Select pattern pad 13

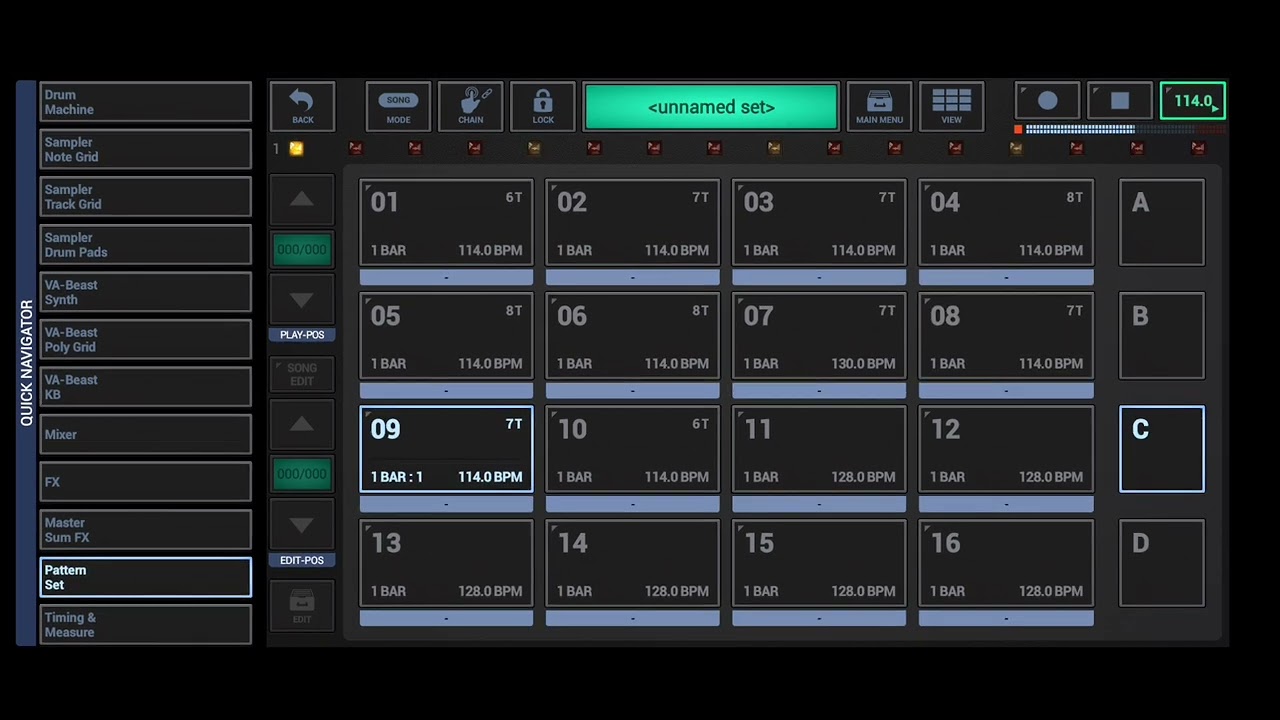tap(446, 563)
